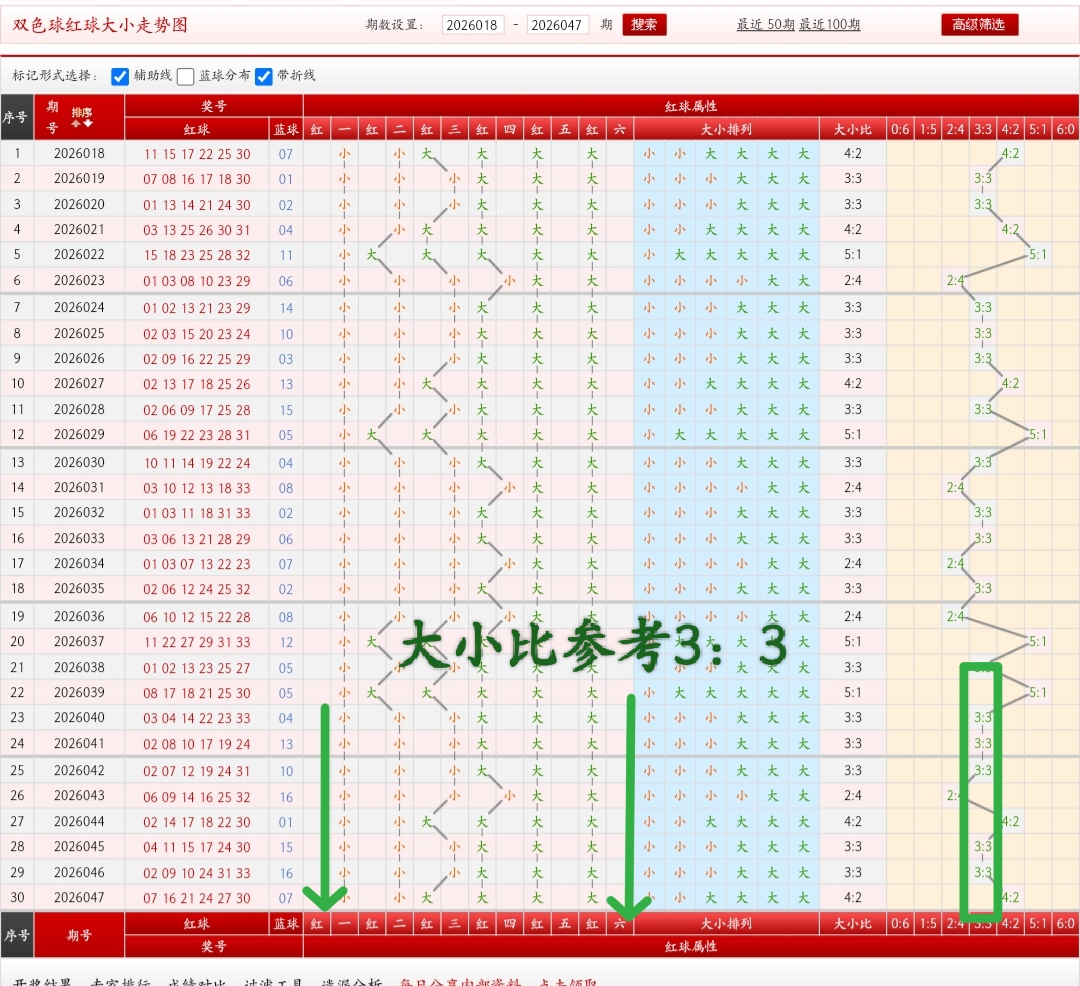Disable the 辅助线 checkbox
1080x986 pixels.
click(121, 76)
